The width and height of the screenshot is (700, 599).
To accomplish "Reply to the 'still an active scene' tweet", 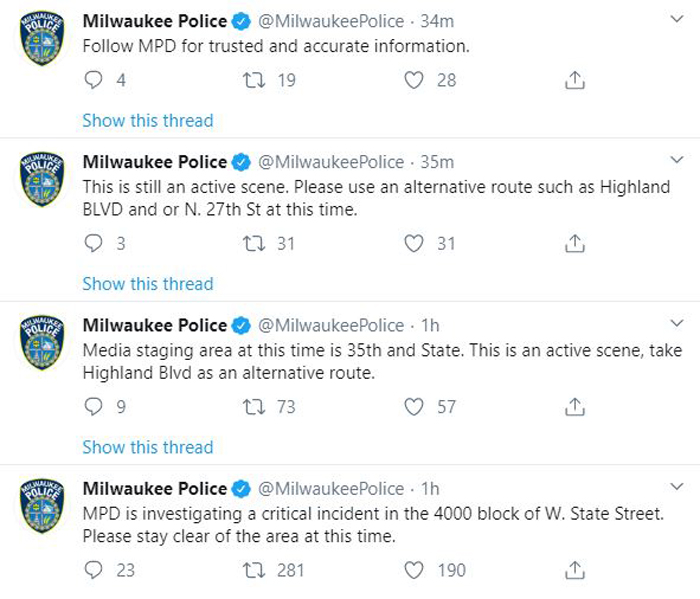I will [x=93, y=244].
